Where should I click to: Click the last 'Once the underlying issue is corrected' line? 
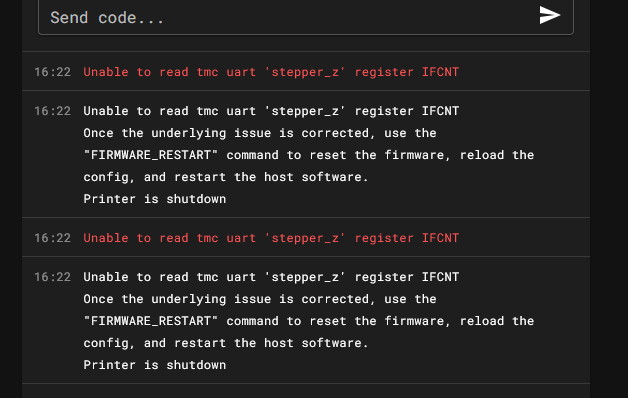coord(260,299)
